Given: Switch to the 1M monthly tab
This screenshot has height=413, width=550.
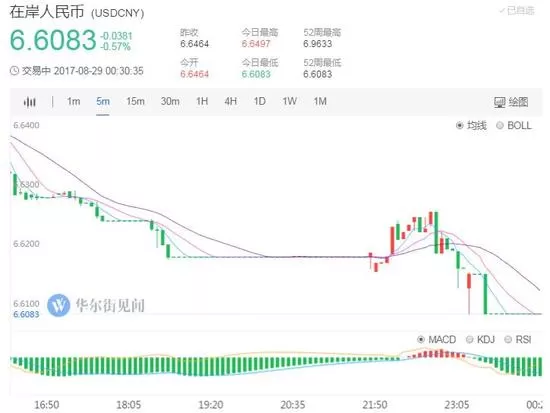Looking at the screenshot, I should pos(320,101).
